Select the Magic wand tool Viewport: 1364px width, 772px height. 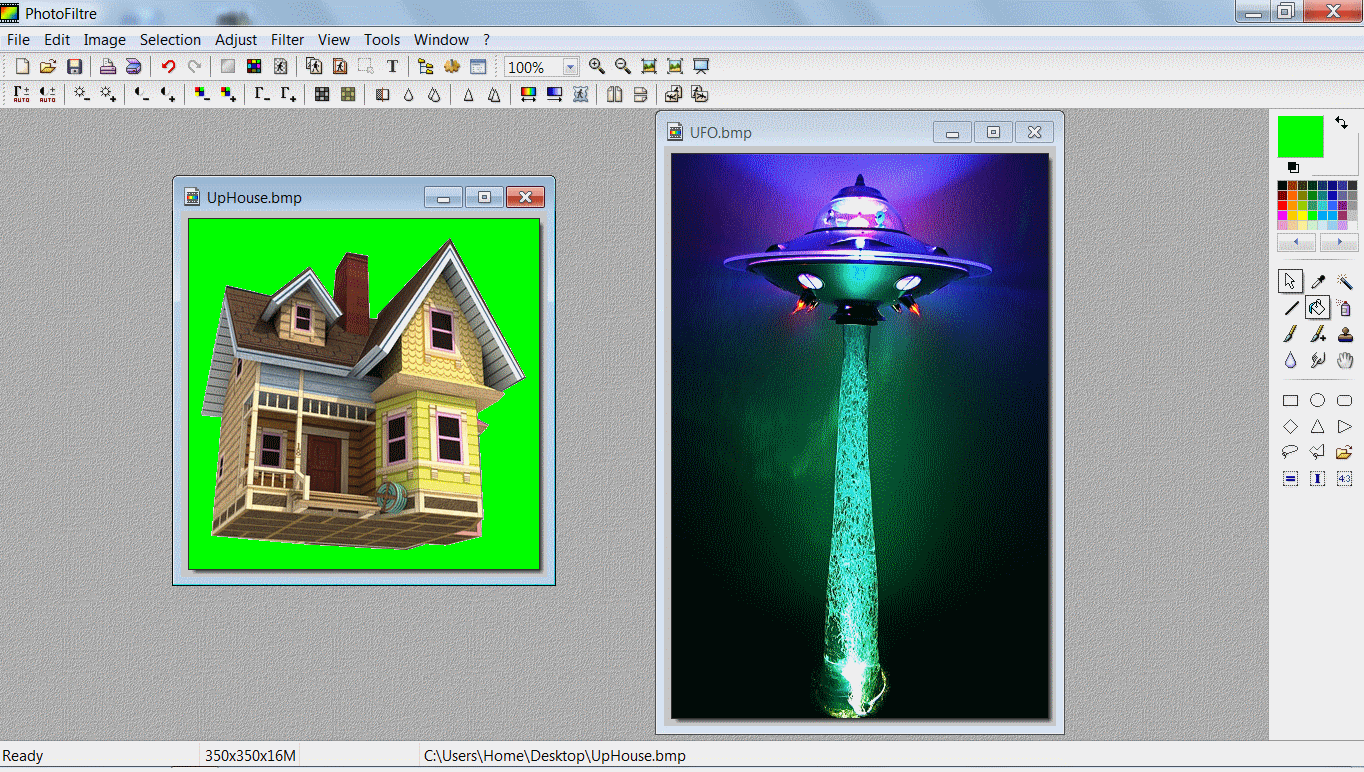coord(1345,282)
